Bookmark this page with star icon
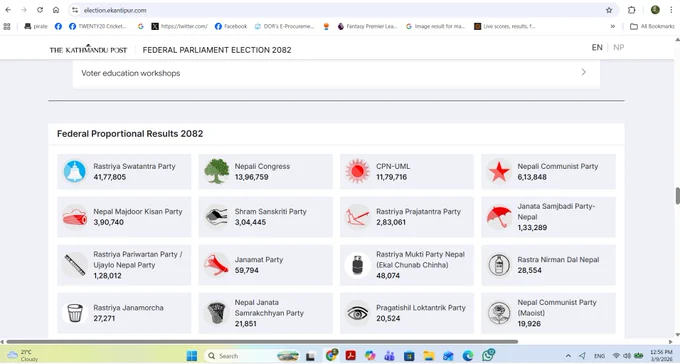 pos(609,10)
